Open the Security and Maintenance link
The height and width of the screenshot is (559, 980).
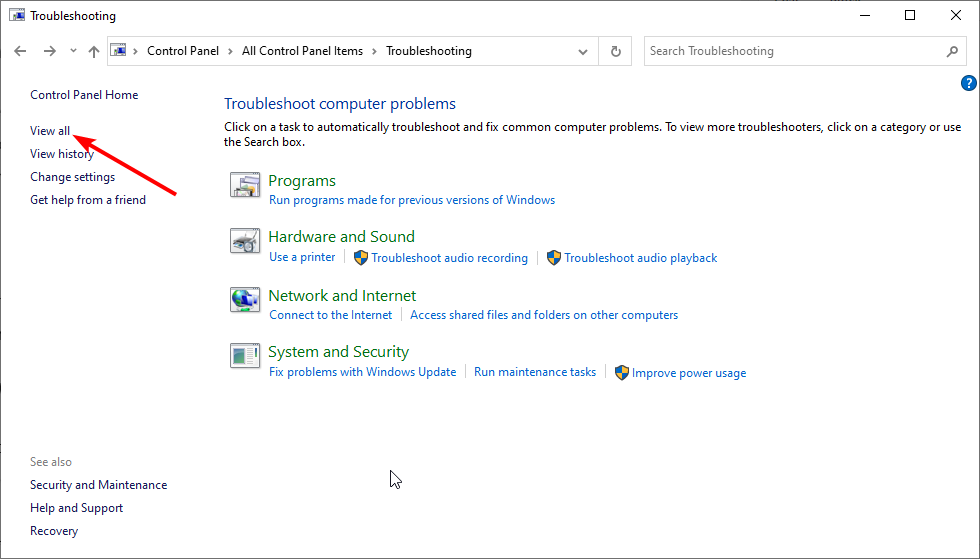point(98,485)
